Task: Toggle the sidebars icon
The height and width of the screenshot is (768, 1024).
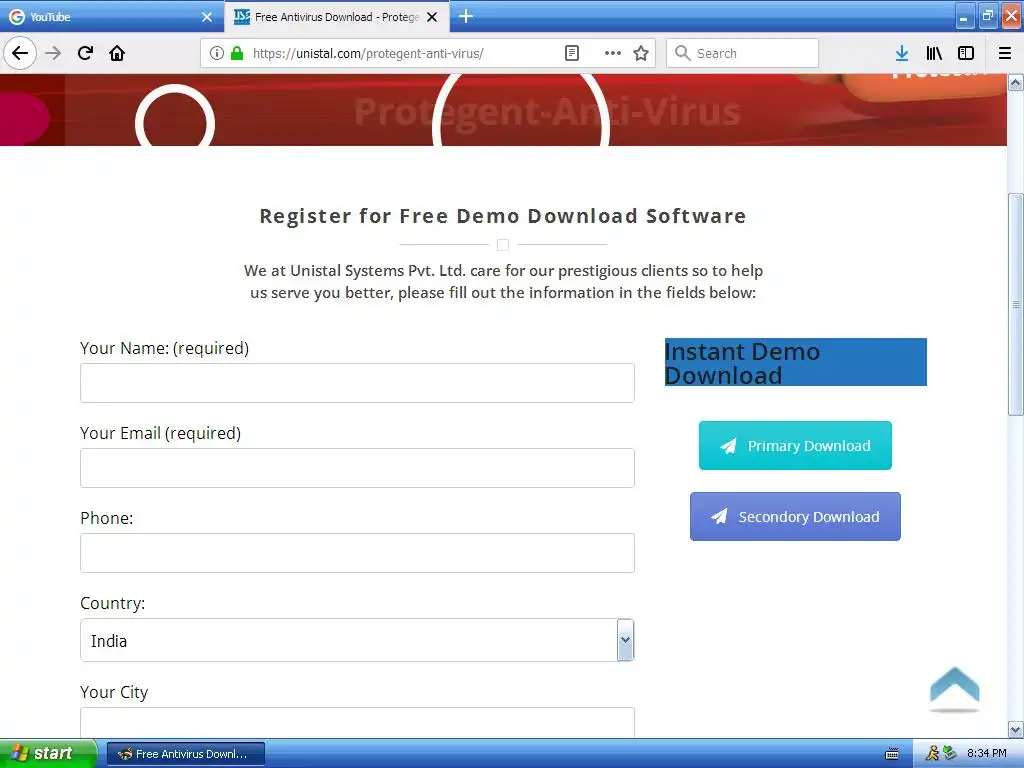Action: (x=966, y=53)
